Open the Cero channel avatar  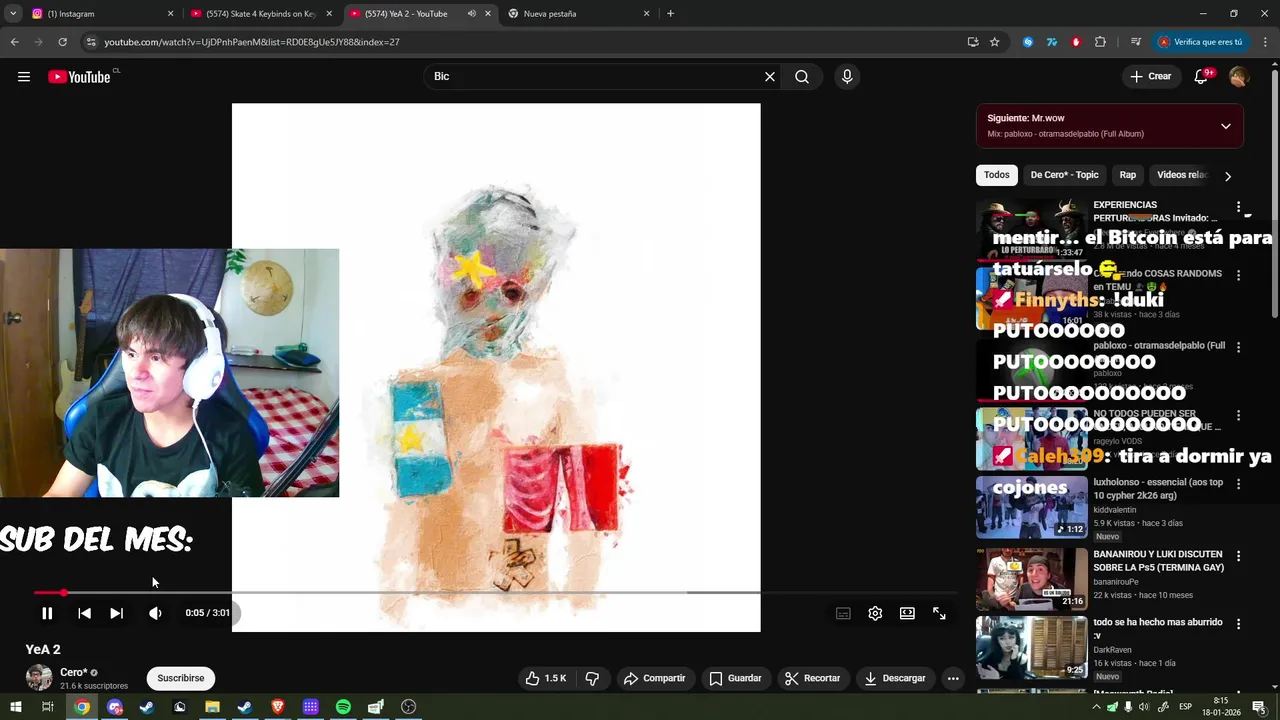(x=39, y=677)
